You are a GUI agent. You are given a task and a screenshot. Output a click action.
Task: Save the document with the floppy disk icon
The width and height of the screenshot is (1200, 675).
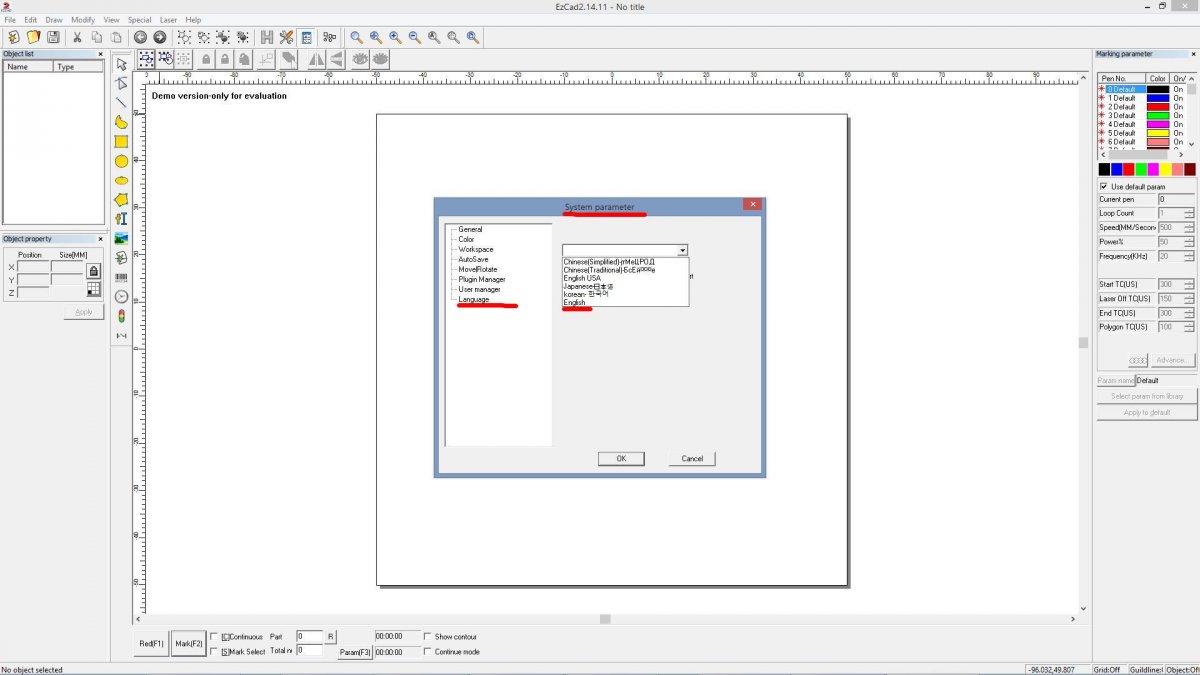tap(53, 37)
